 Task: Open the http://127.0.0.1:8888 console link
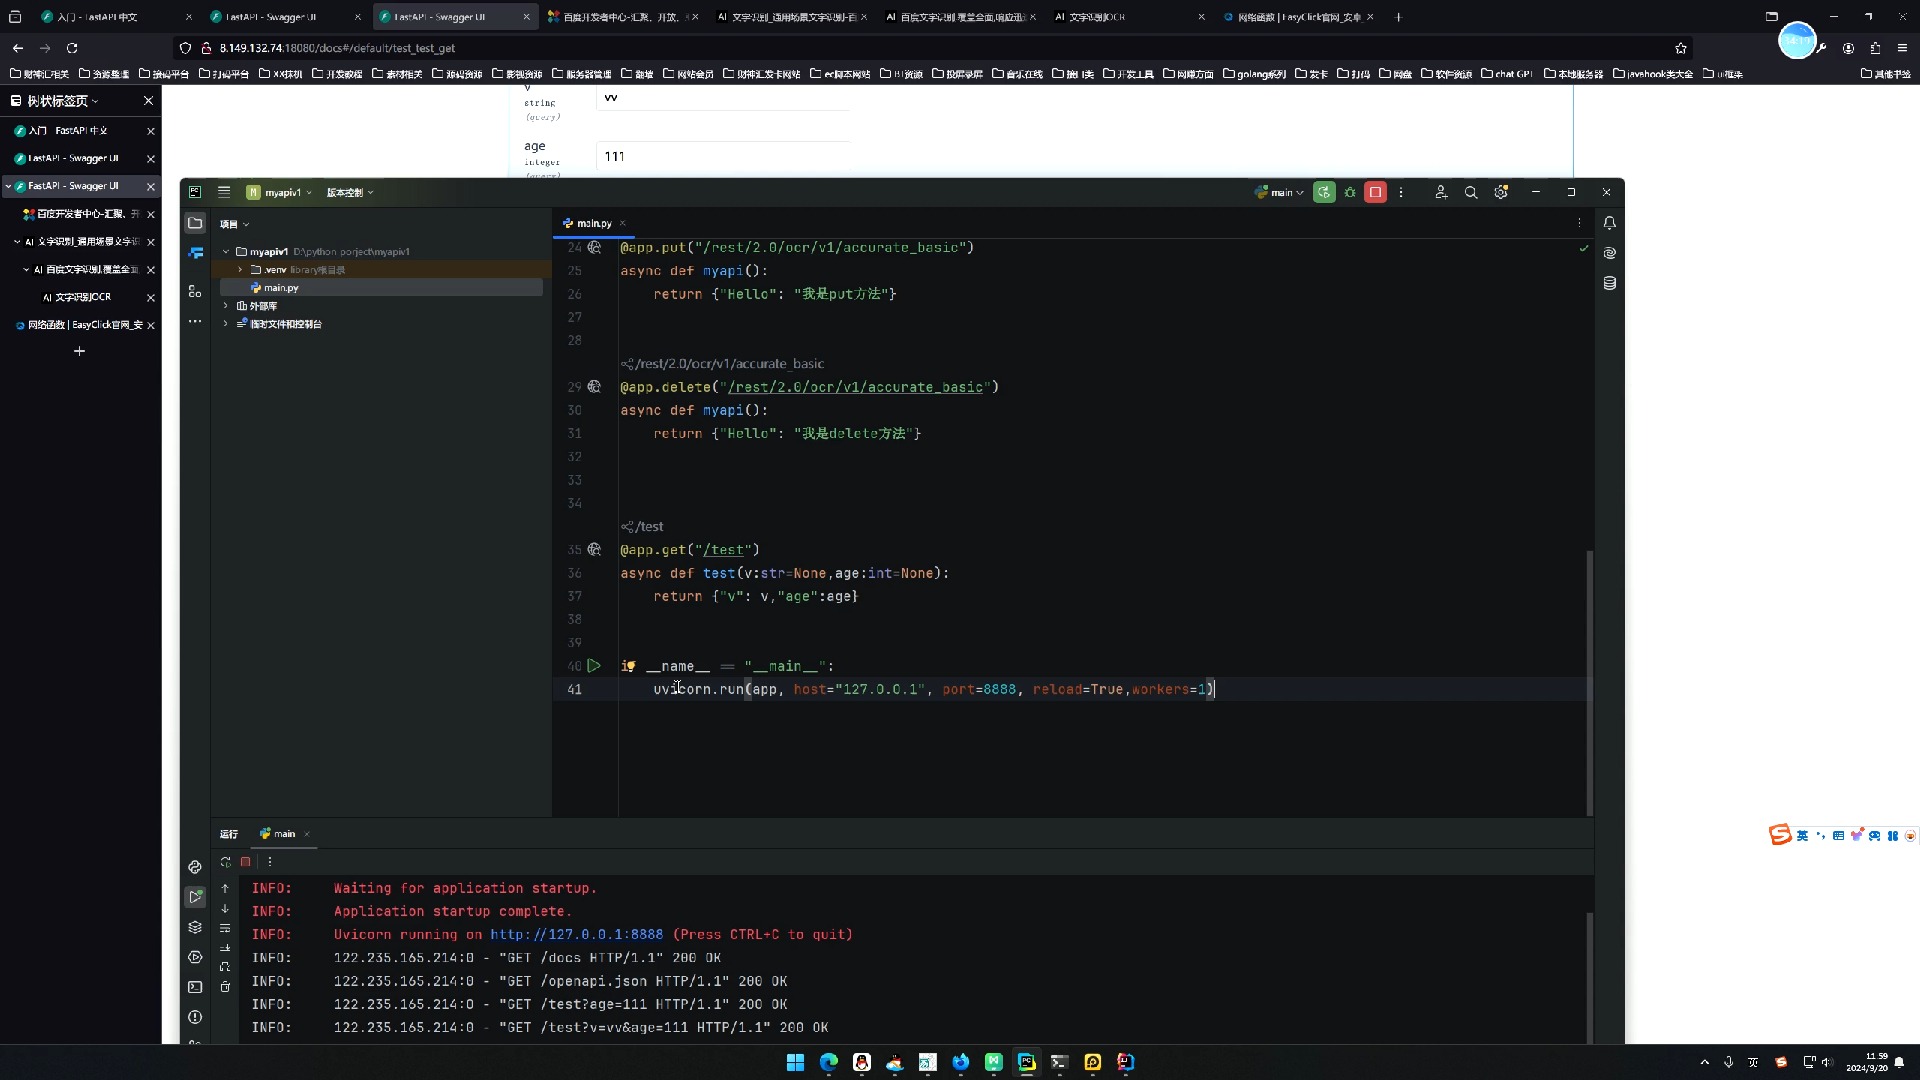(x=576, y=934)
